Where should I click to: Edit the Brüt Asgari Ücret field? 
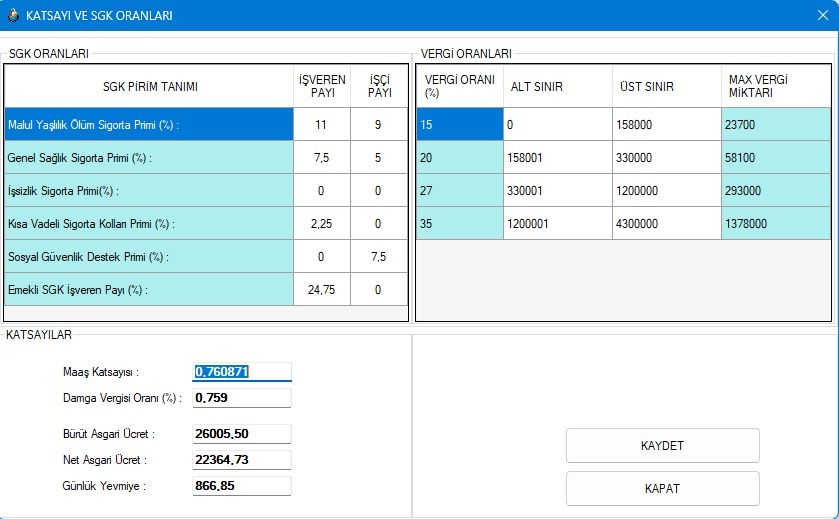[241, 434]
